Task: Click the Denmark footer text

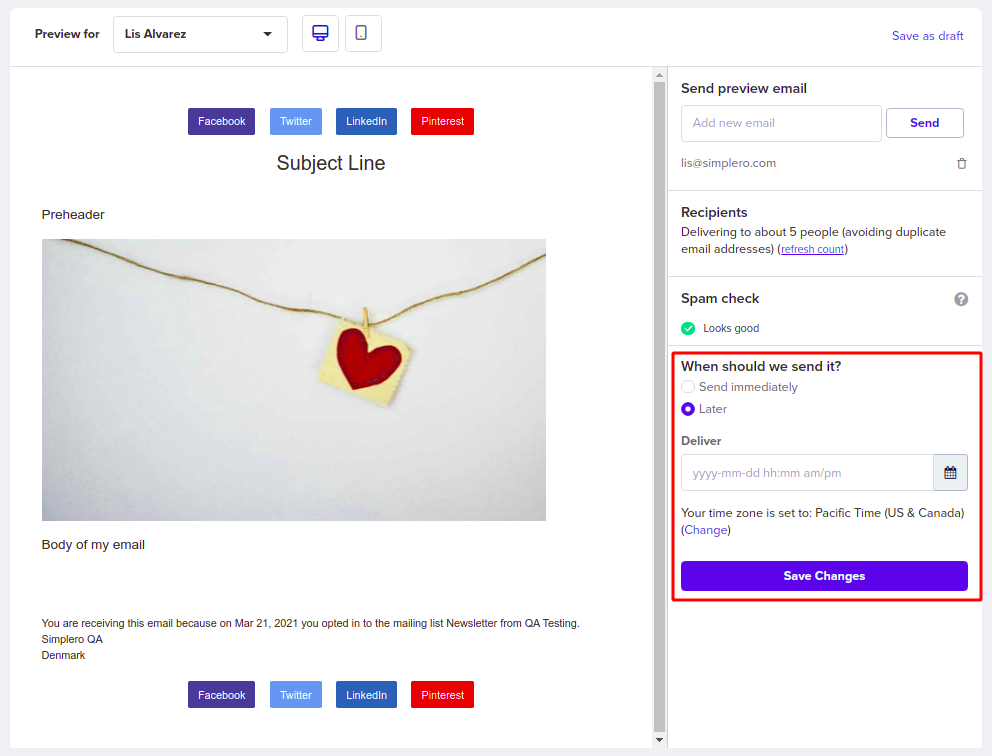Action: click(63, 655)
